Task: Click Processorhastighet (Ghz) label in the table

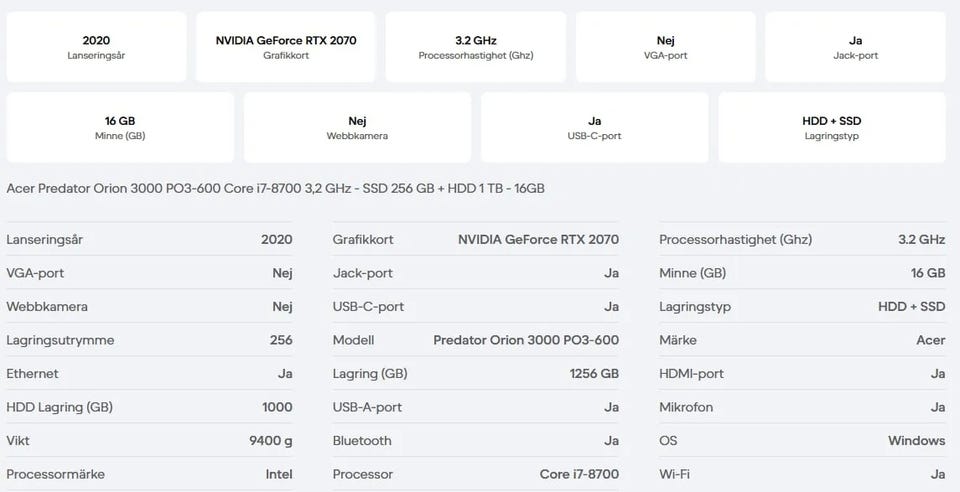Action: [735, 240]
